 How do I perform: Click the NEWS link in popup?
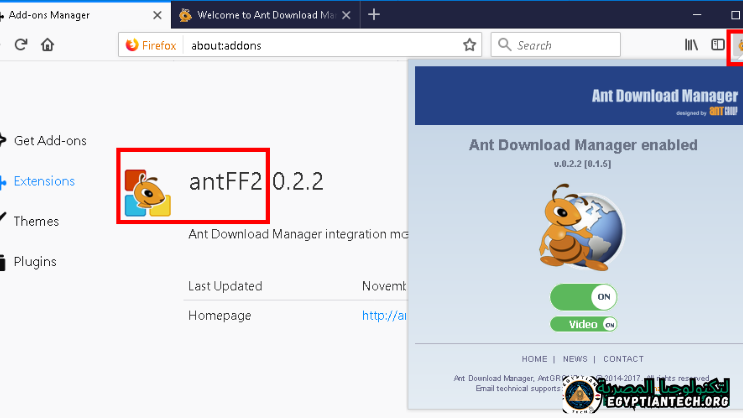(x=575, y=359)
